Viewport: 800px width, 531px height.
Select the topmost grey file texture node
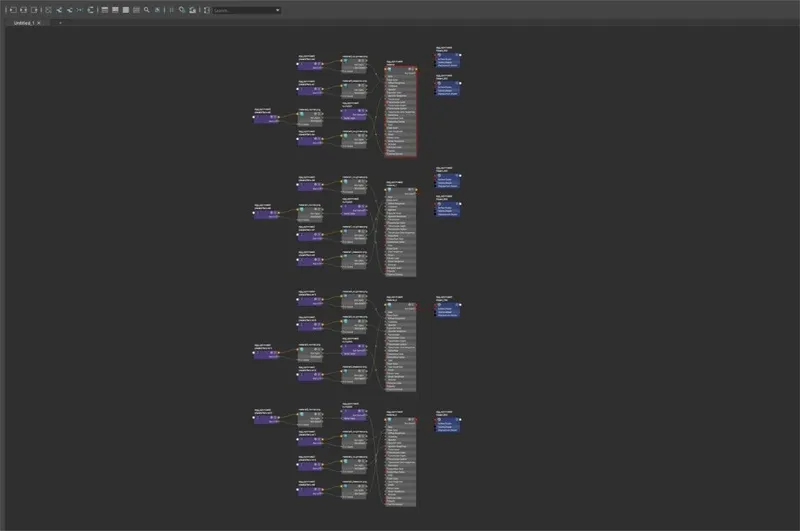(x=354, y=65)
